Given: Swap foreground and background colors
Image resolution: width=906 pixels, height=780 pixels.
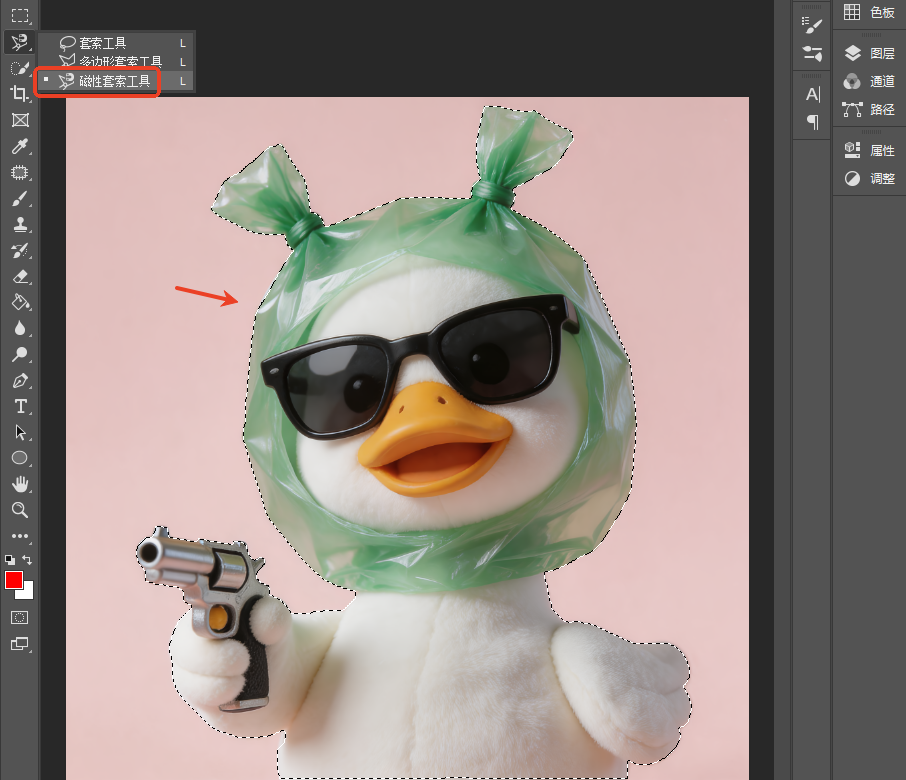Looking at the screenshot, I should 27,559.
